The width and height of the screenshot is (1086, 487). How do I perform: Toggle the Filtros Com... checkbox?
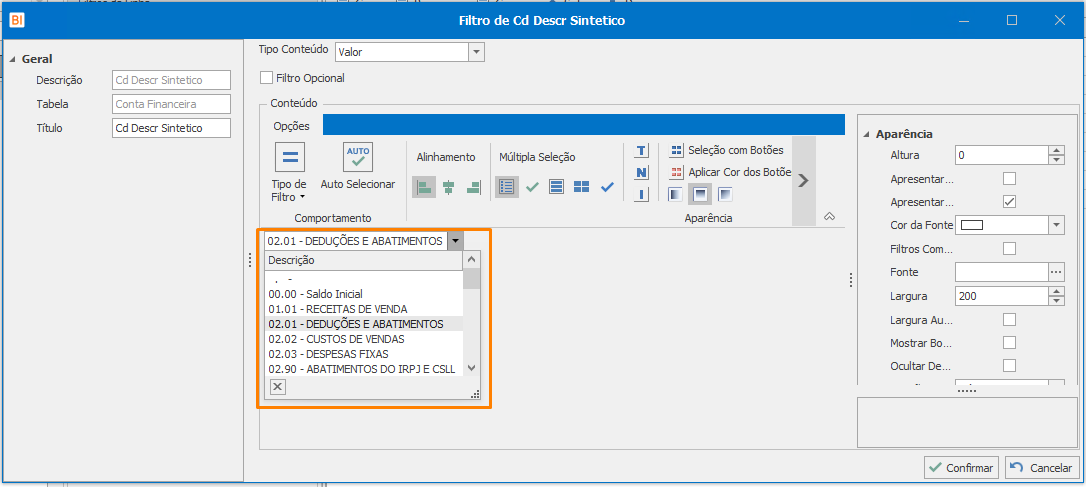click(1009, 248)
